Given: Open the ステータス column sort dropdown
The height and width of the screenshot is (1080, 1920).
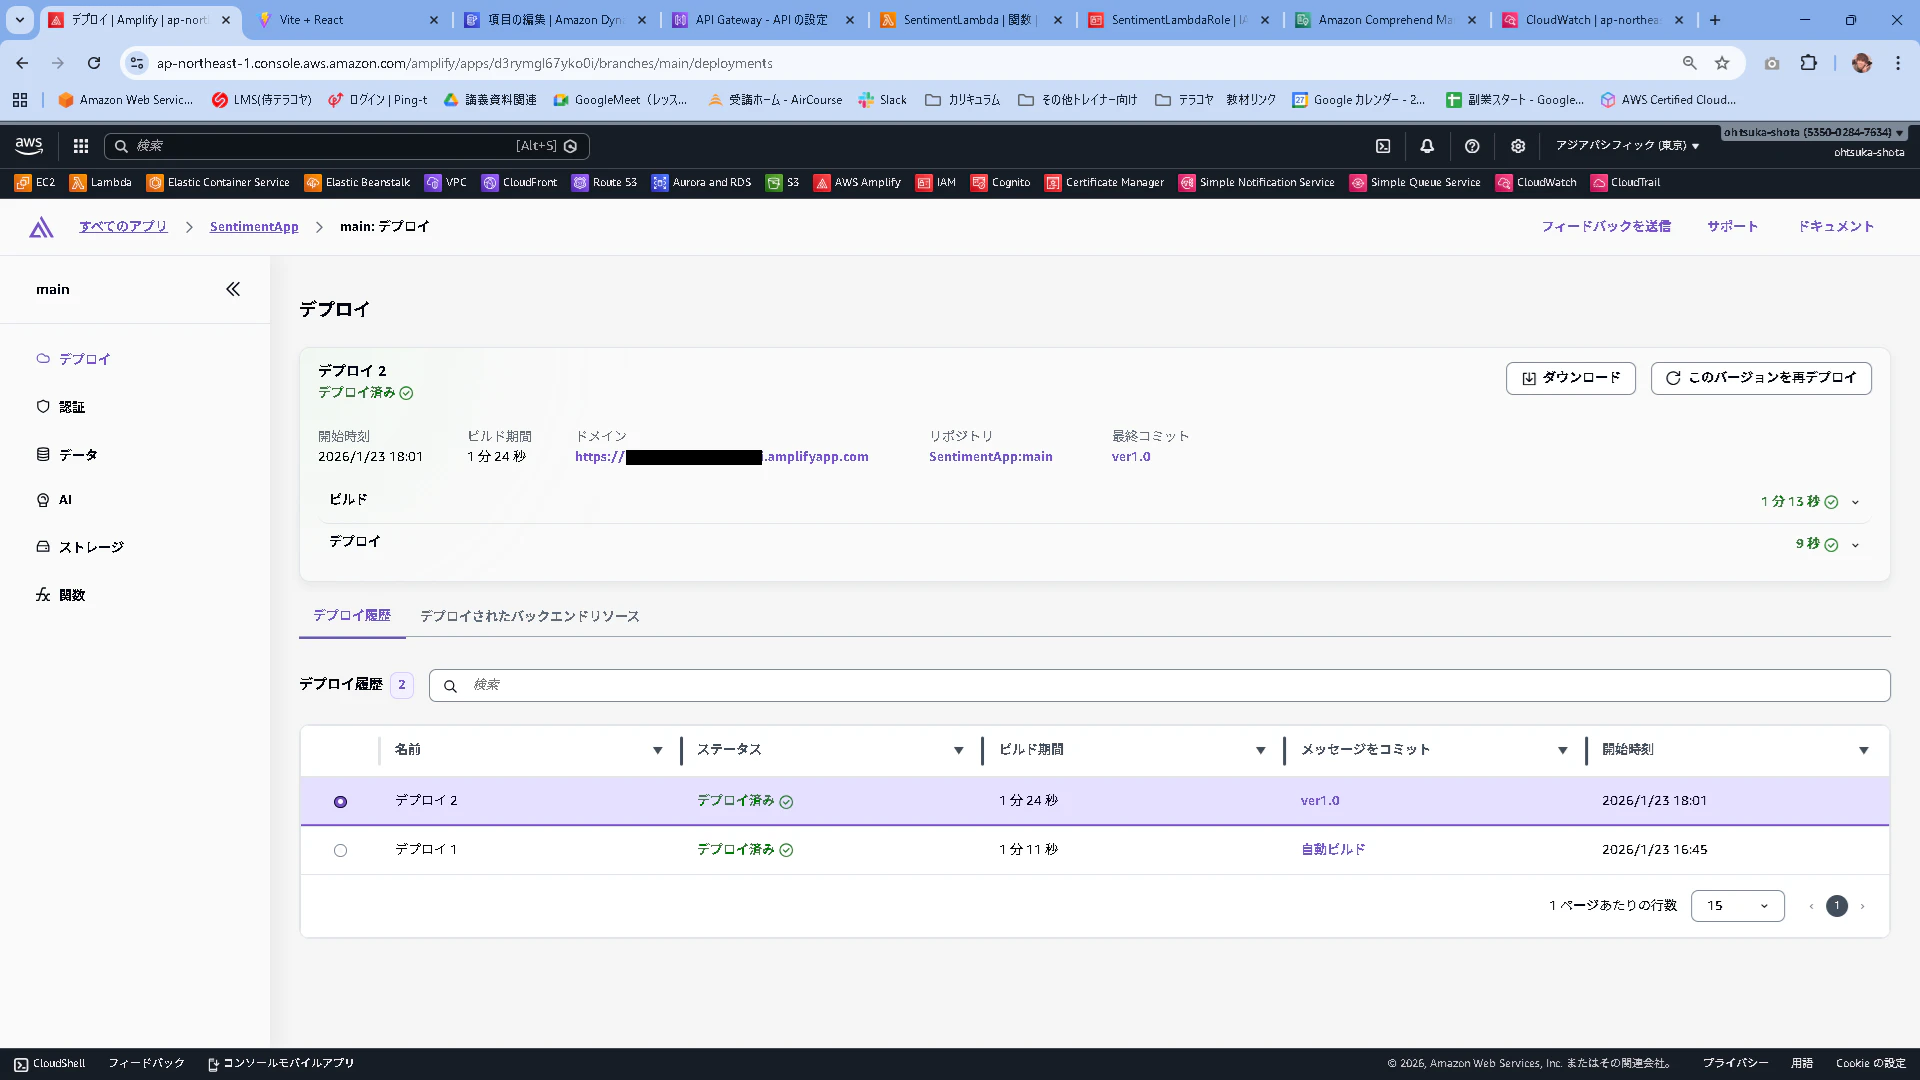Looking at the screenshot, I should click(x=958, y=750).
